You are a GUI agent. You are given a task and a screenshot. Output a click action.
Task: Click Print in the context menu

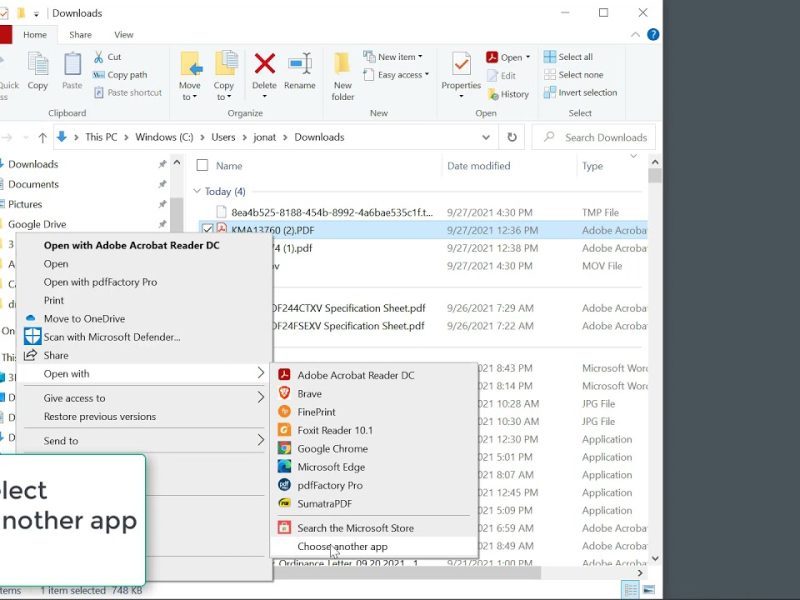(144, 300)
